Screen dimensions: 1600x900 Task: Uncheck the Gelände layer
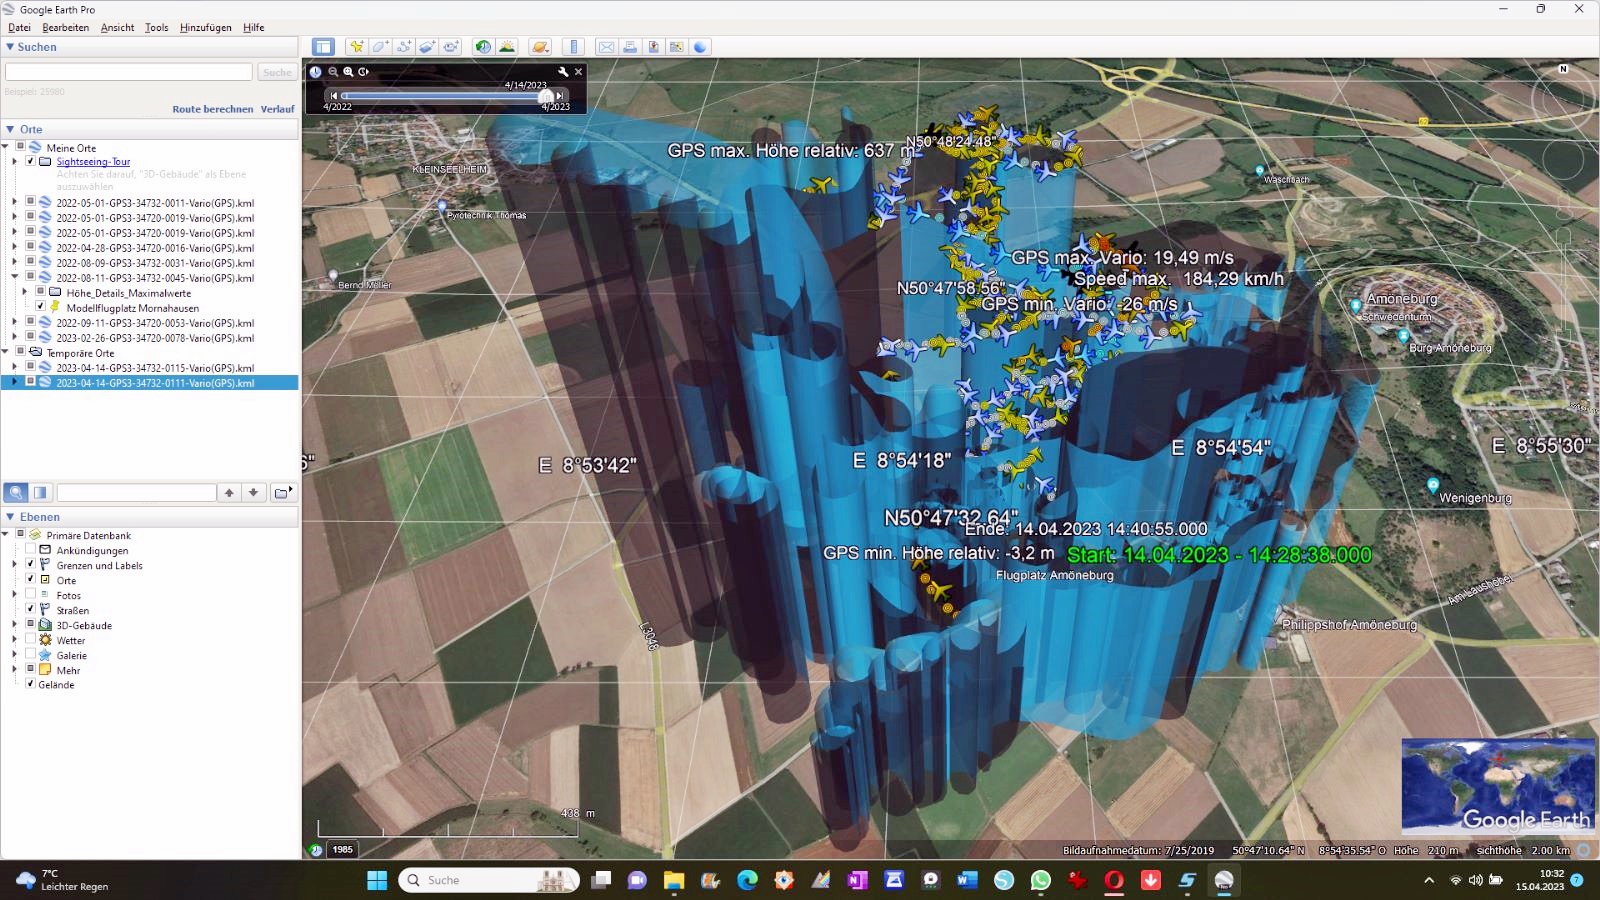pos(30,684)
